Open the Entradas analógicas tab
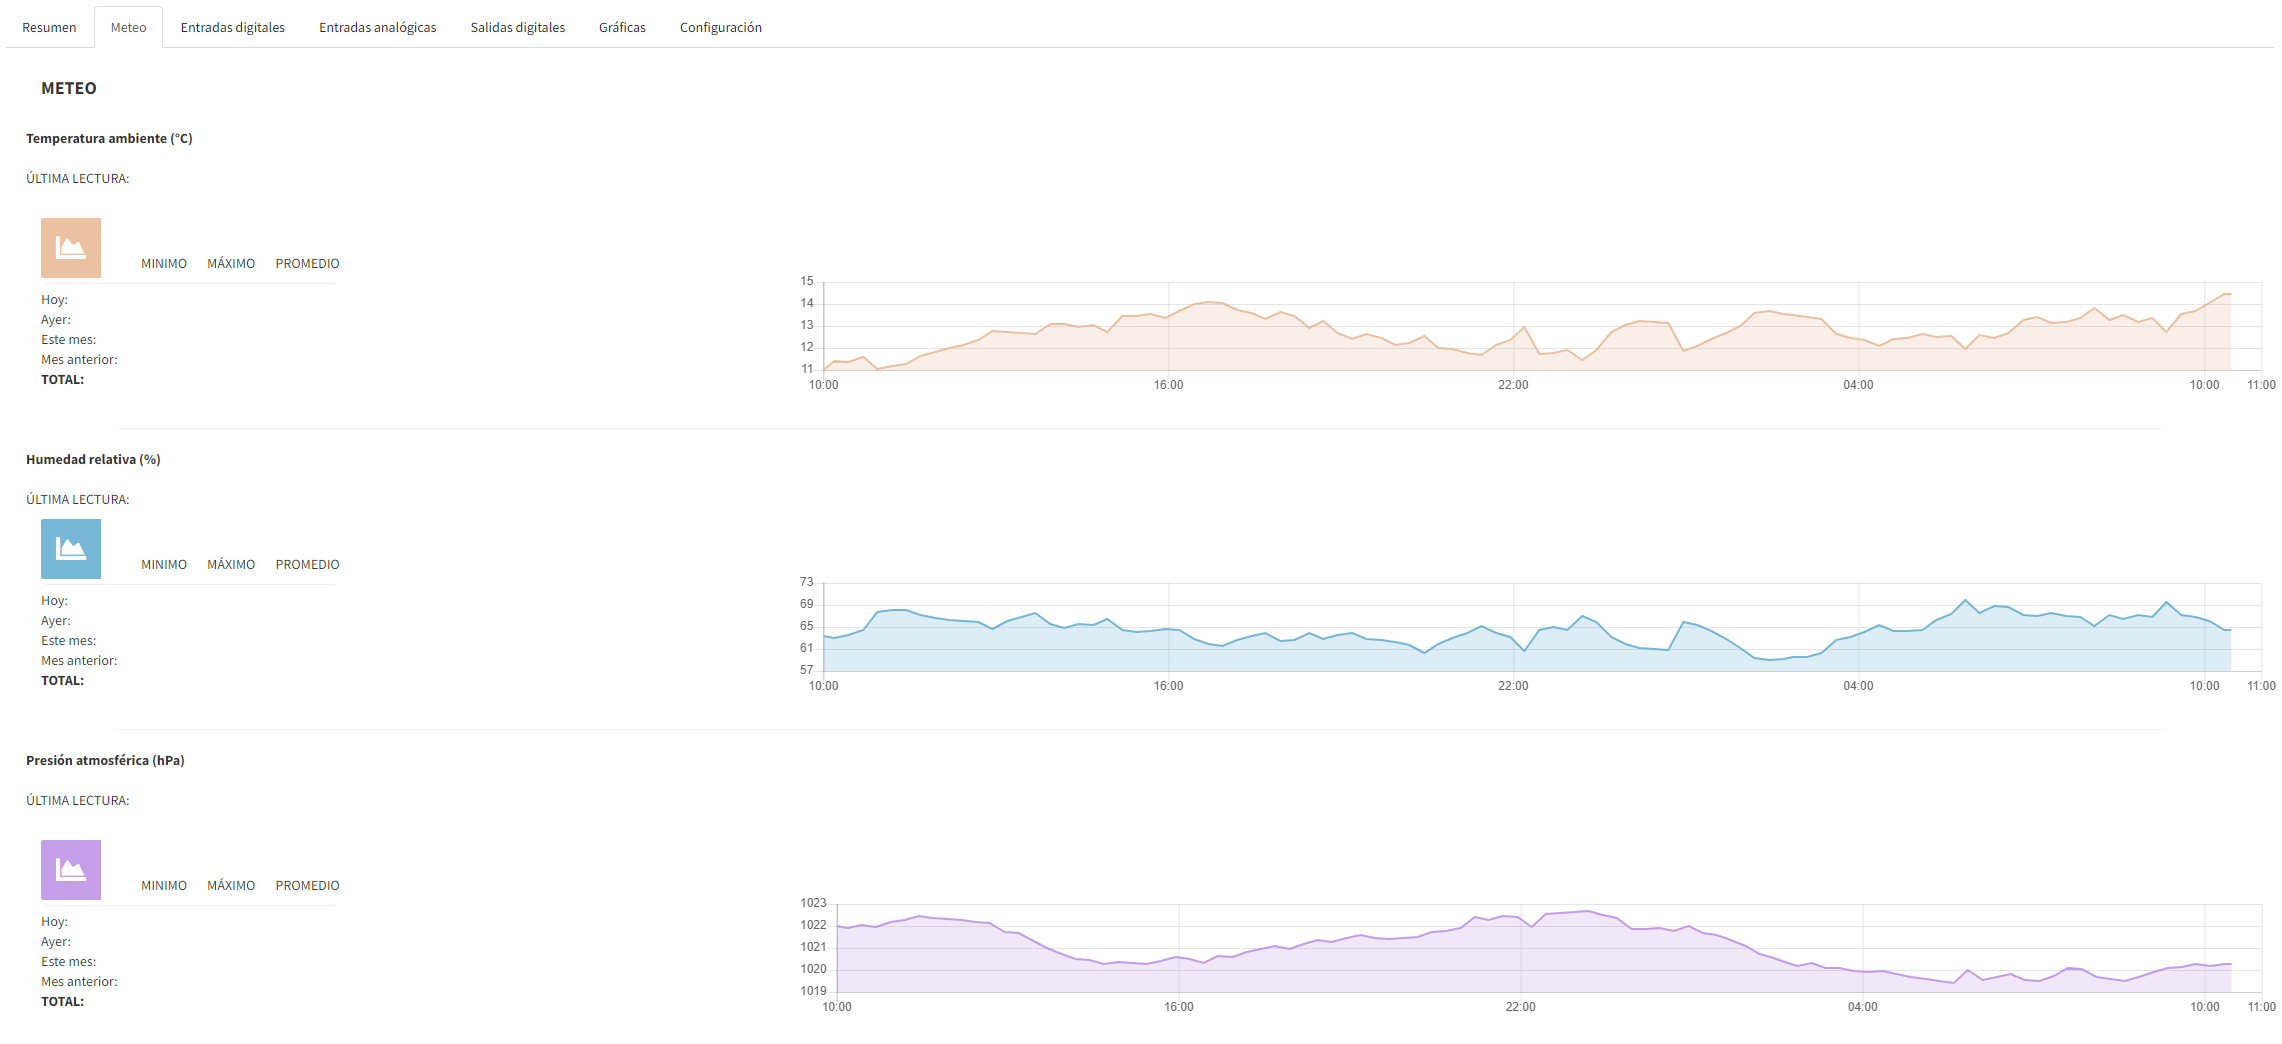2282x1044 pixels. point(377,27)
